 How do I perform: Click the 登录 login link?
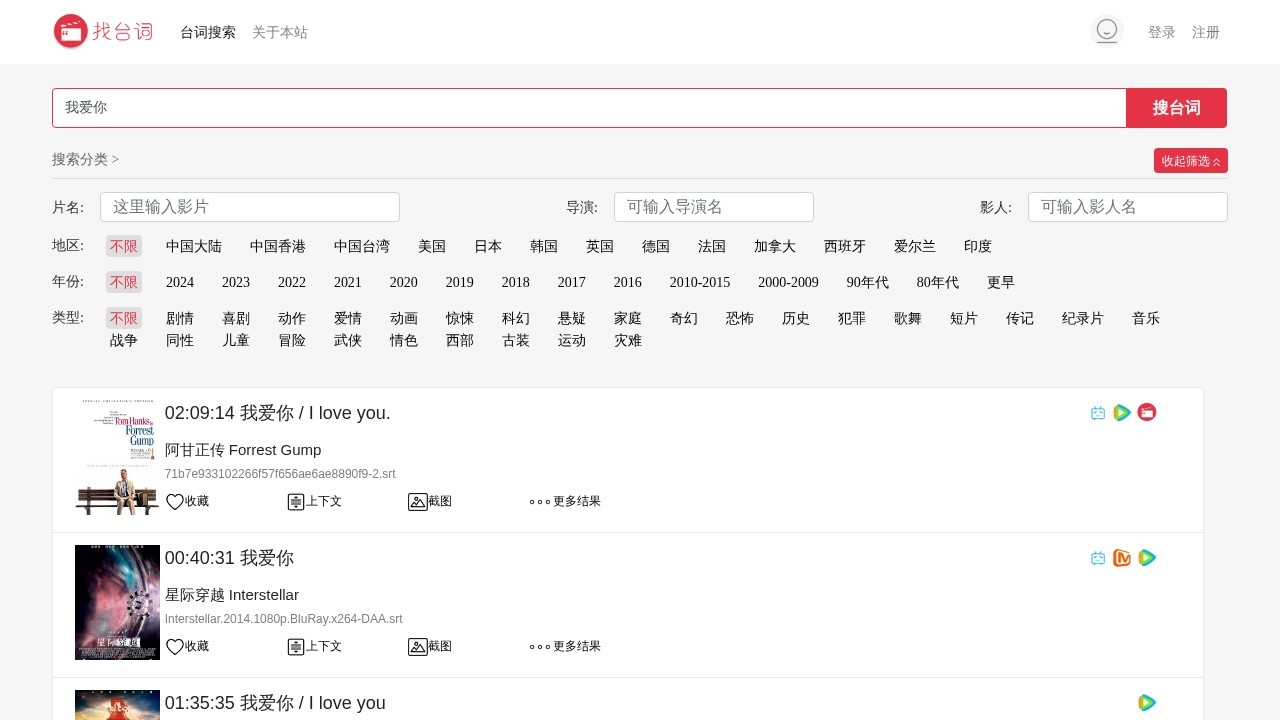point(1161,32)
